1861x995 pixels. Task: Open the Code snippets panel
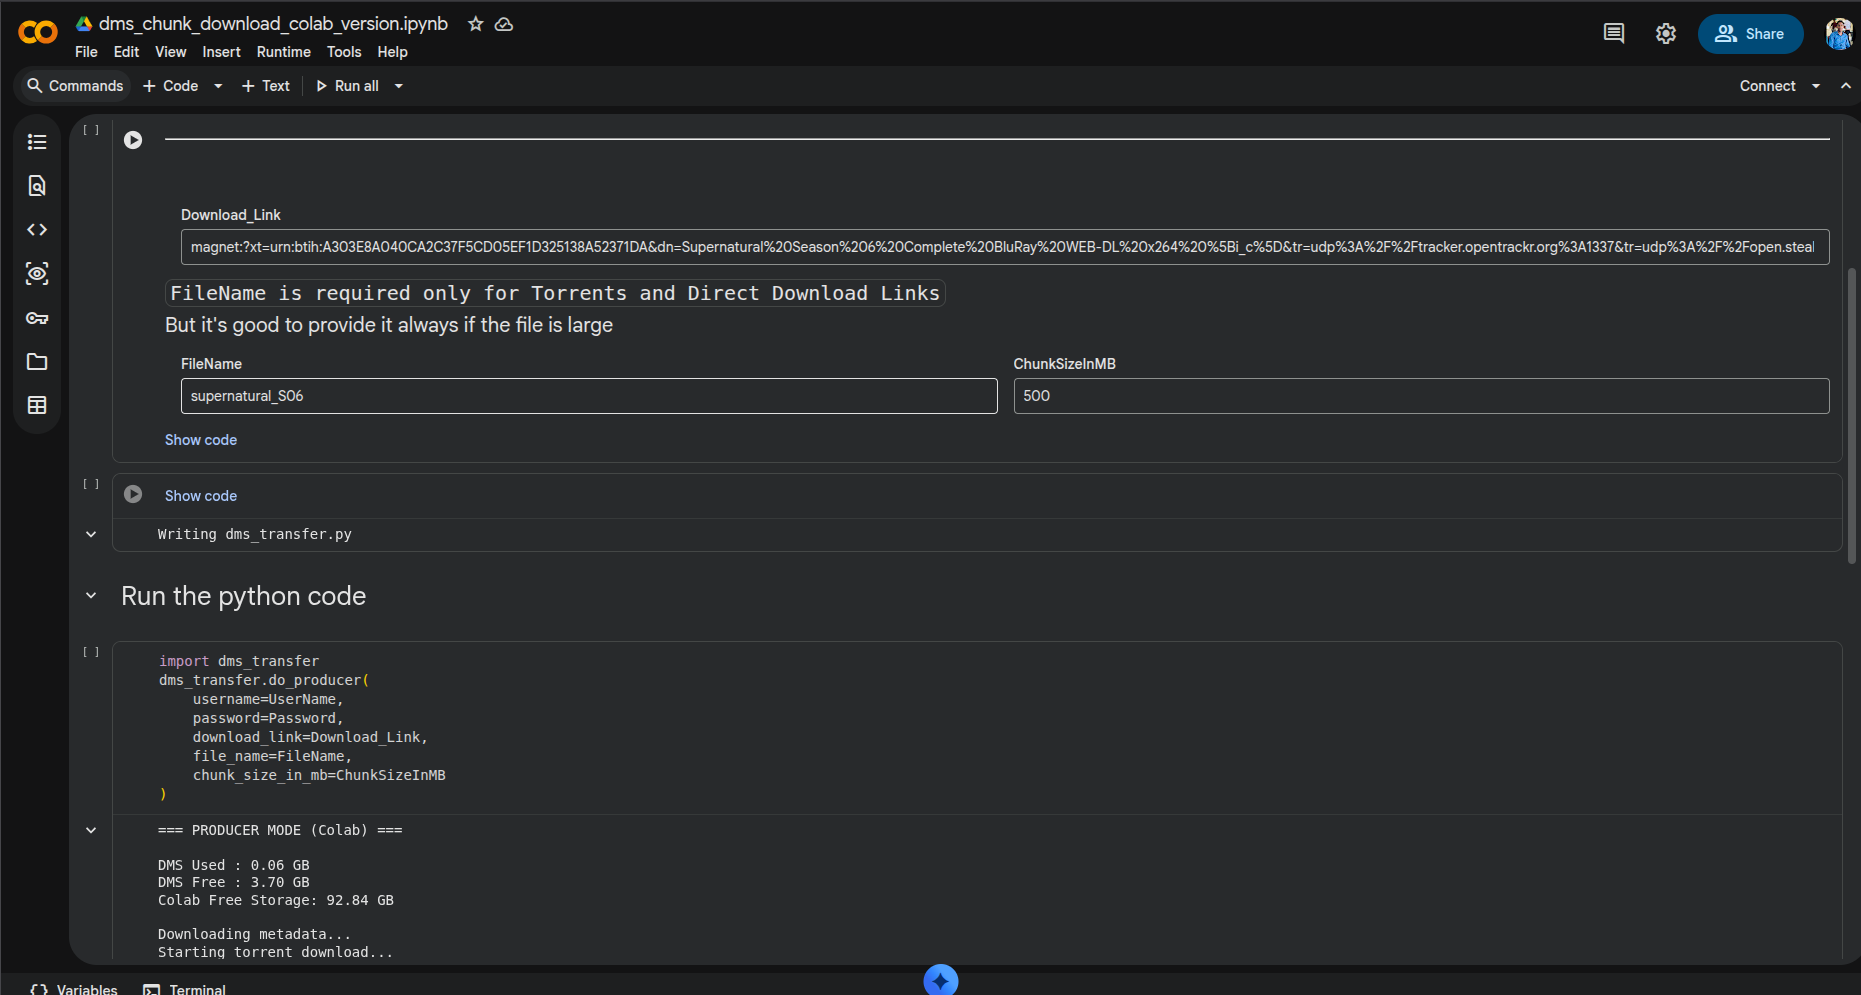[37, 229]
